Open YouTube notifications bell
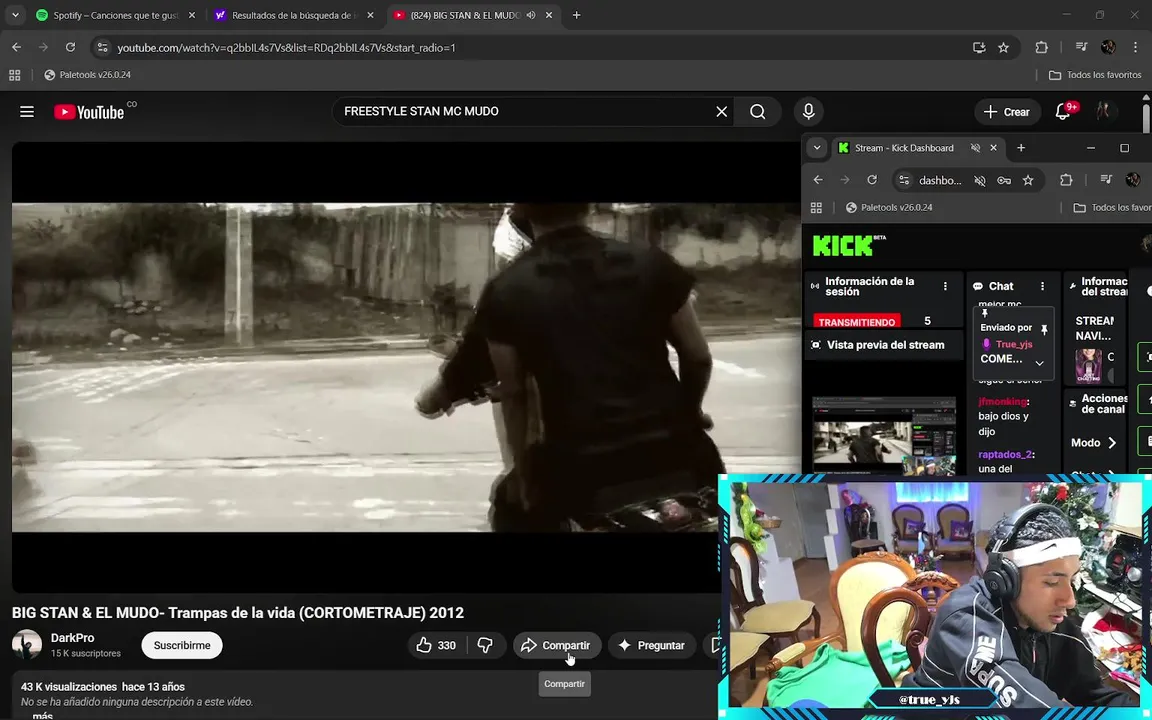The height and width of the screenshot is (720, 1152). click(x=1062, y=112)
